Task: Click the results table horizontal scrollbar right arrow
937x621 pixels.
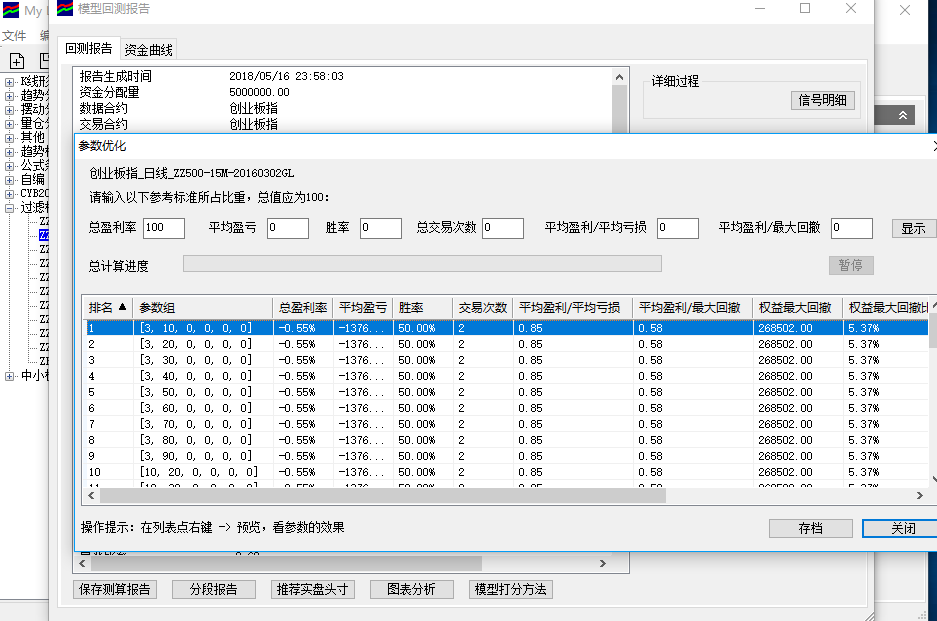Action: [920, 496]
